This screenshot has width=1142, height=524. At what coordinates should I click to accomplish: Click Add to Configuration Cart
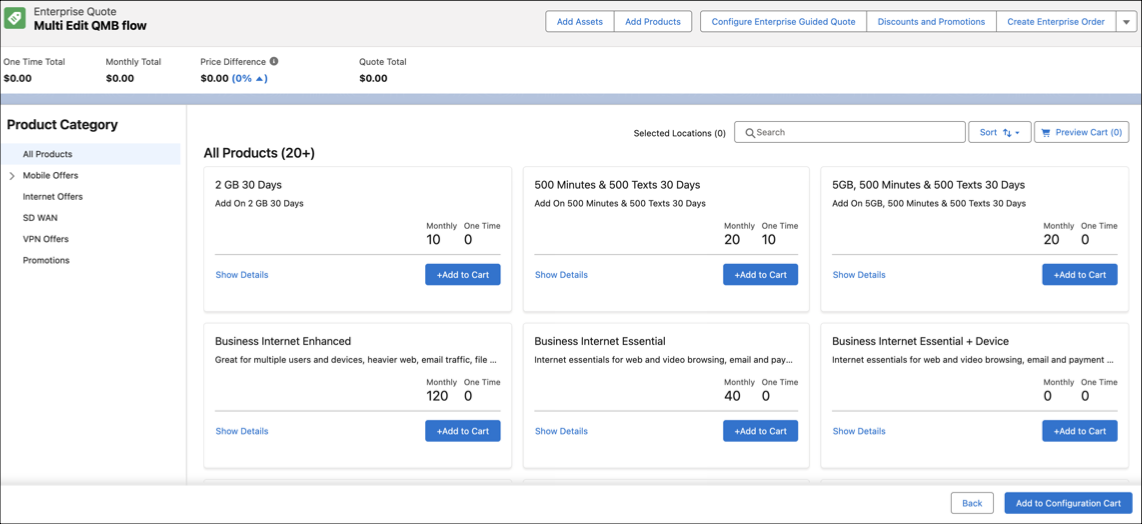point(1068,503)
